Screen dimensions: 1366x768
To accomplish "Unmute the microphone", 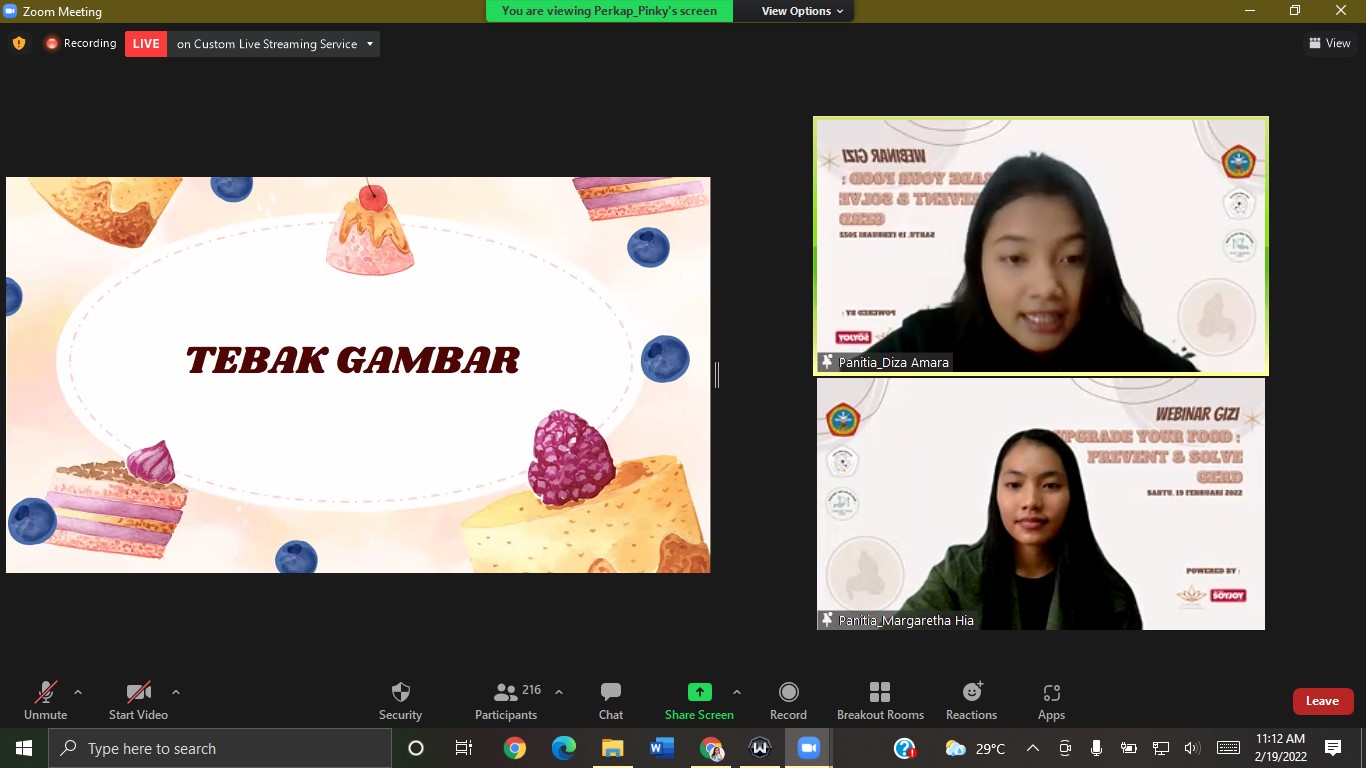I will coord(45,700).
